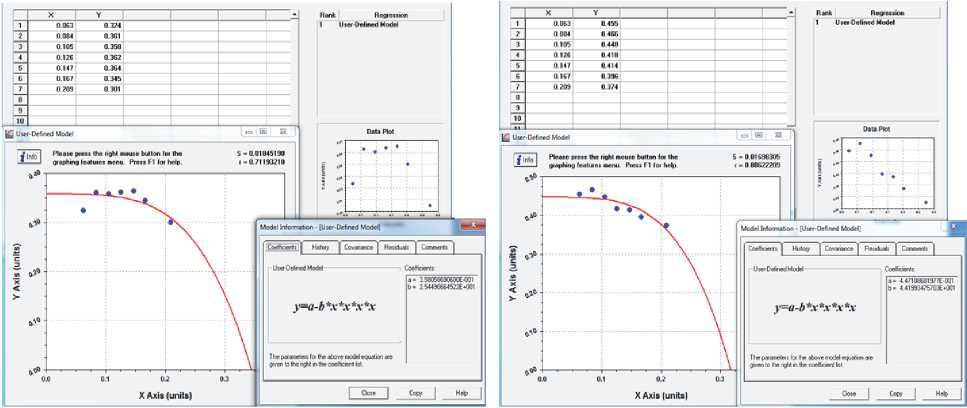Select coefficient a row in the left Model Information dialog
967x408 pixels.
[441, 279]
